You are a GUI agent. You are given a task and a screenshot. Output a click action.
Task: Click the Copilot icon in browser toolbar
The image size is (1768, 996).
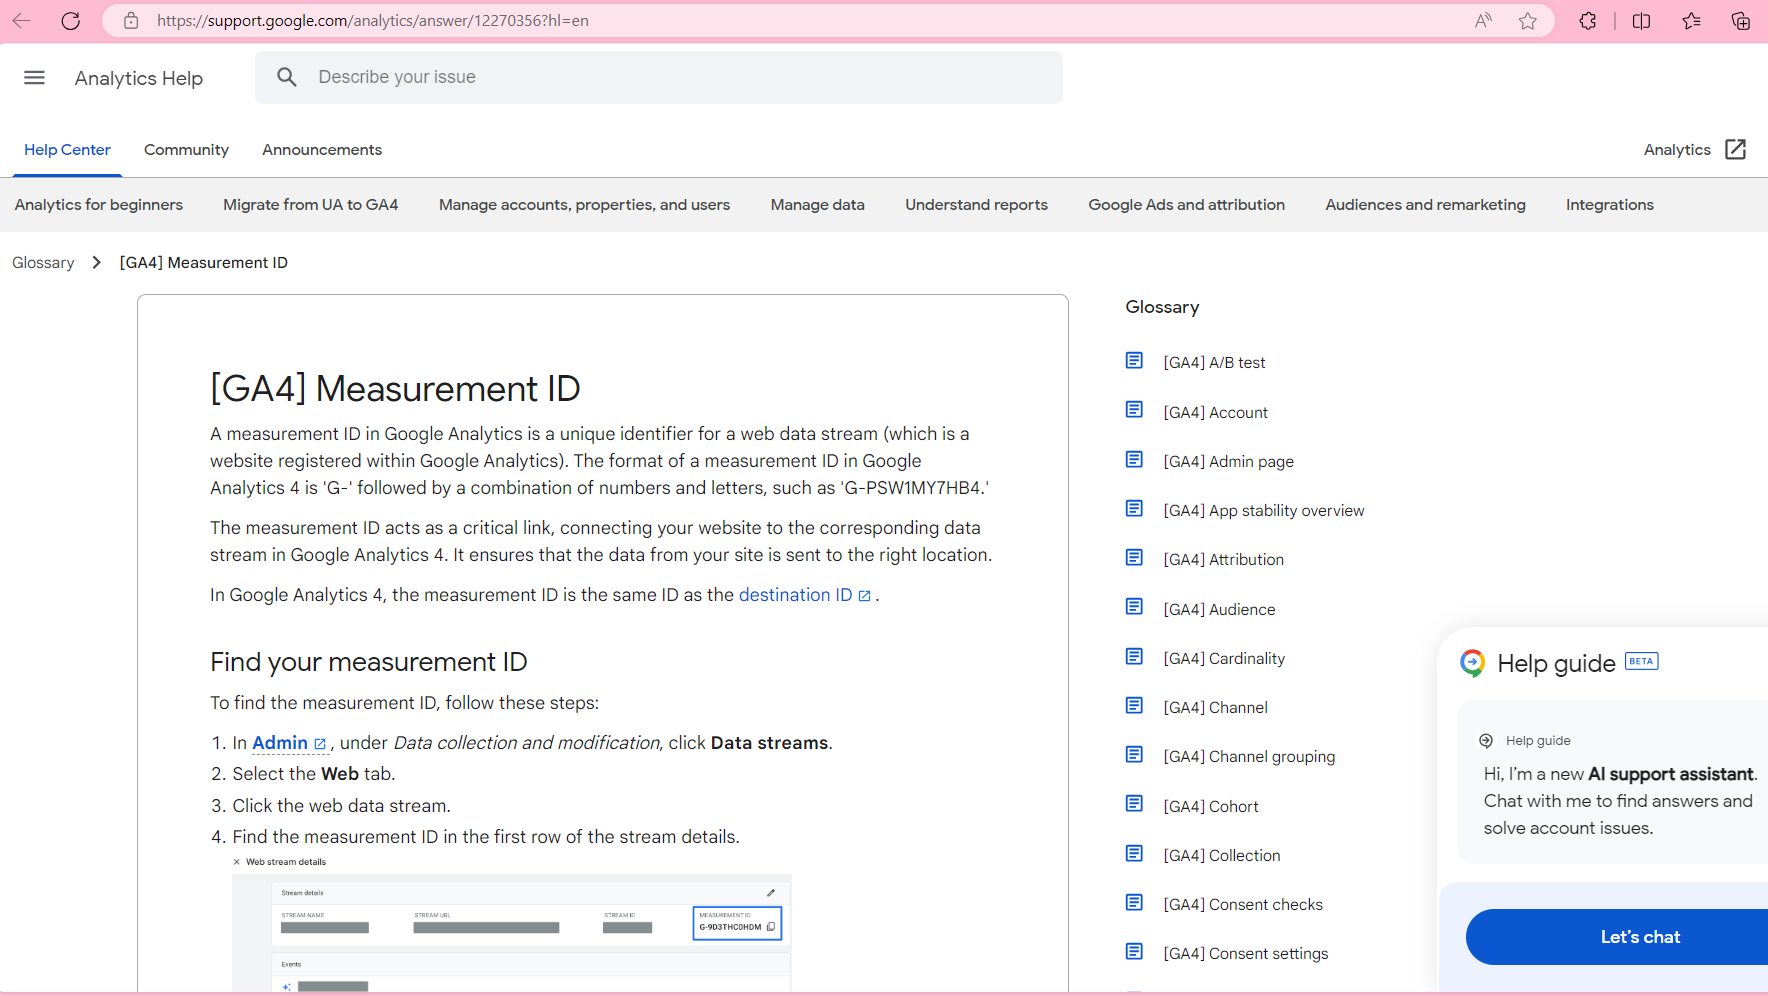[1742, 20]
